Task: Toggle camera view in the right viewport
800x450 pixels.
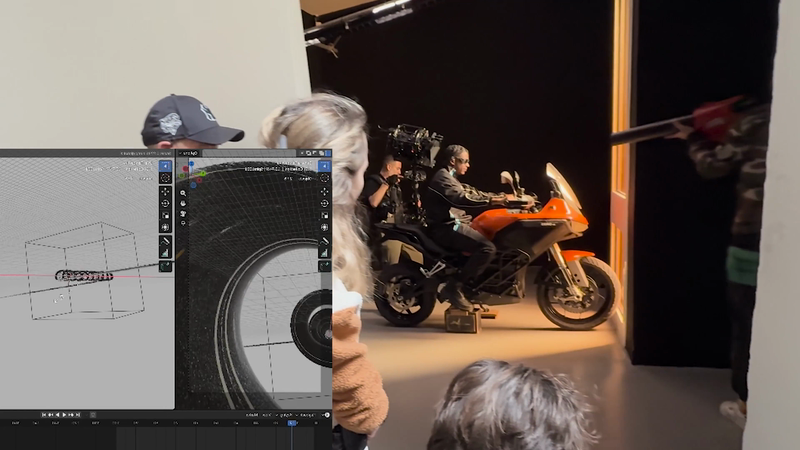Action: click(x=183, y=214)
